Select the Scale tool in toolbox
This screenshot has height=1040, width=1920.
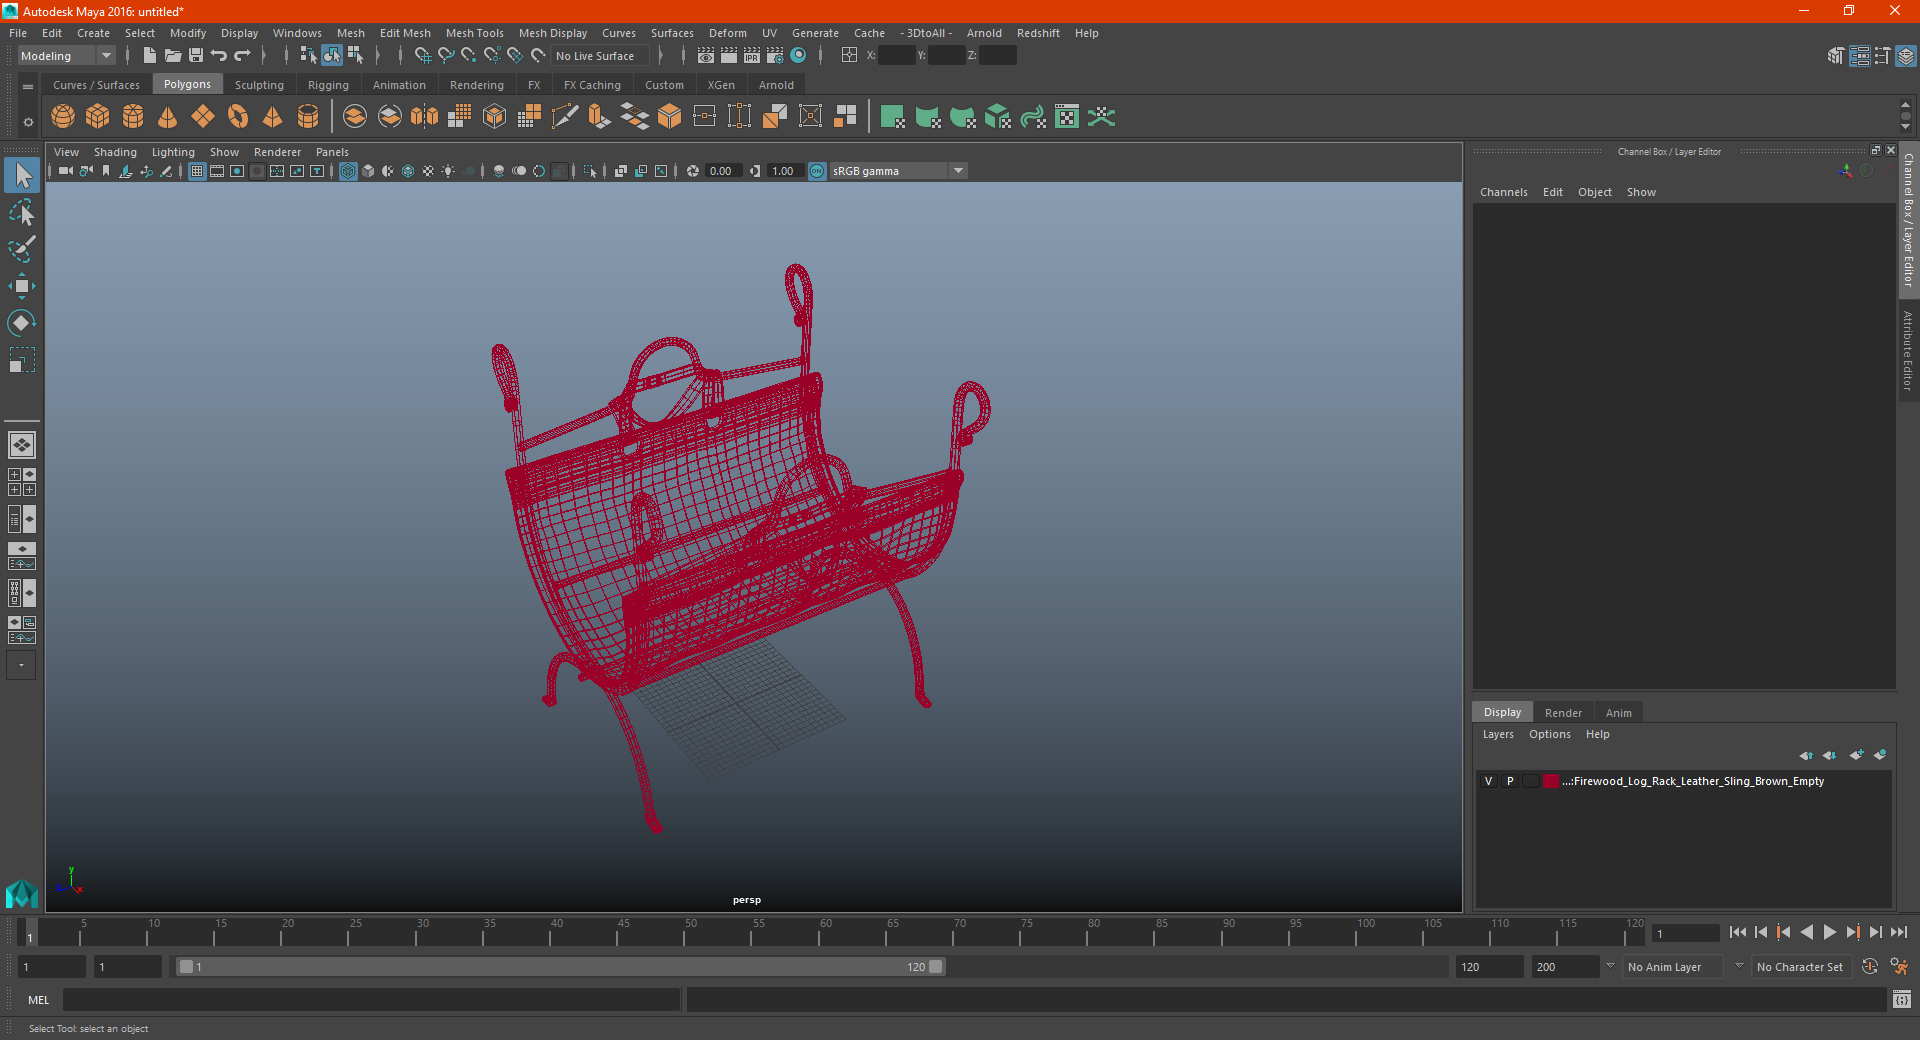click(x=22, y=360)
